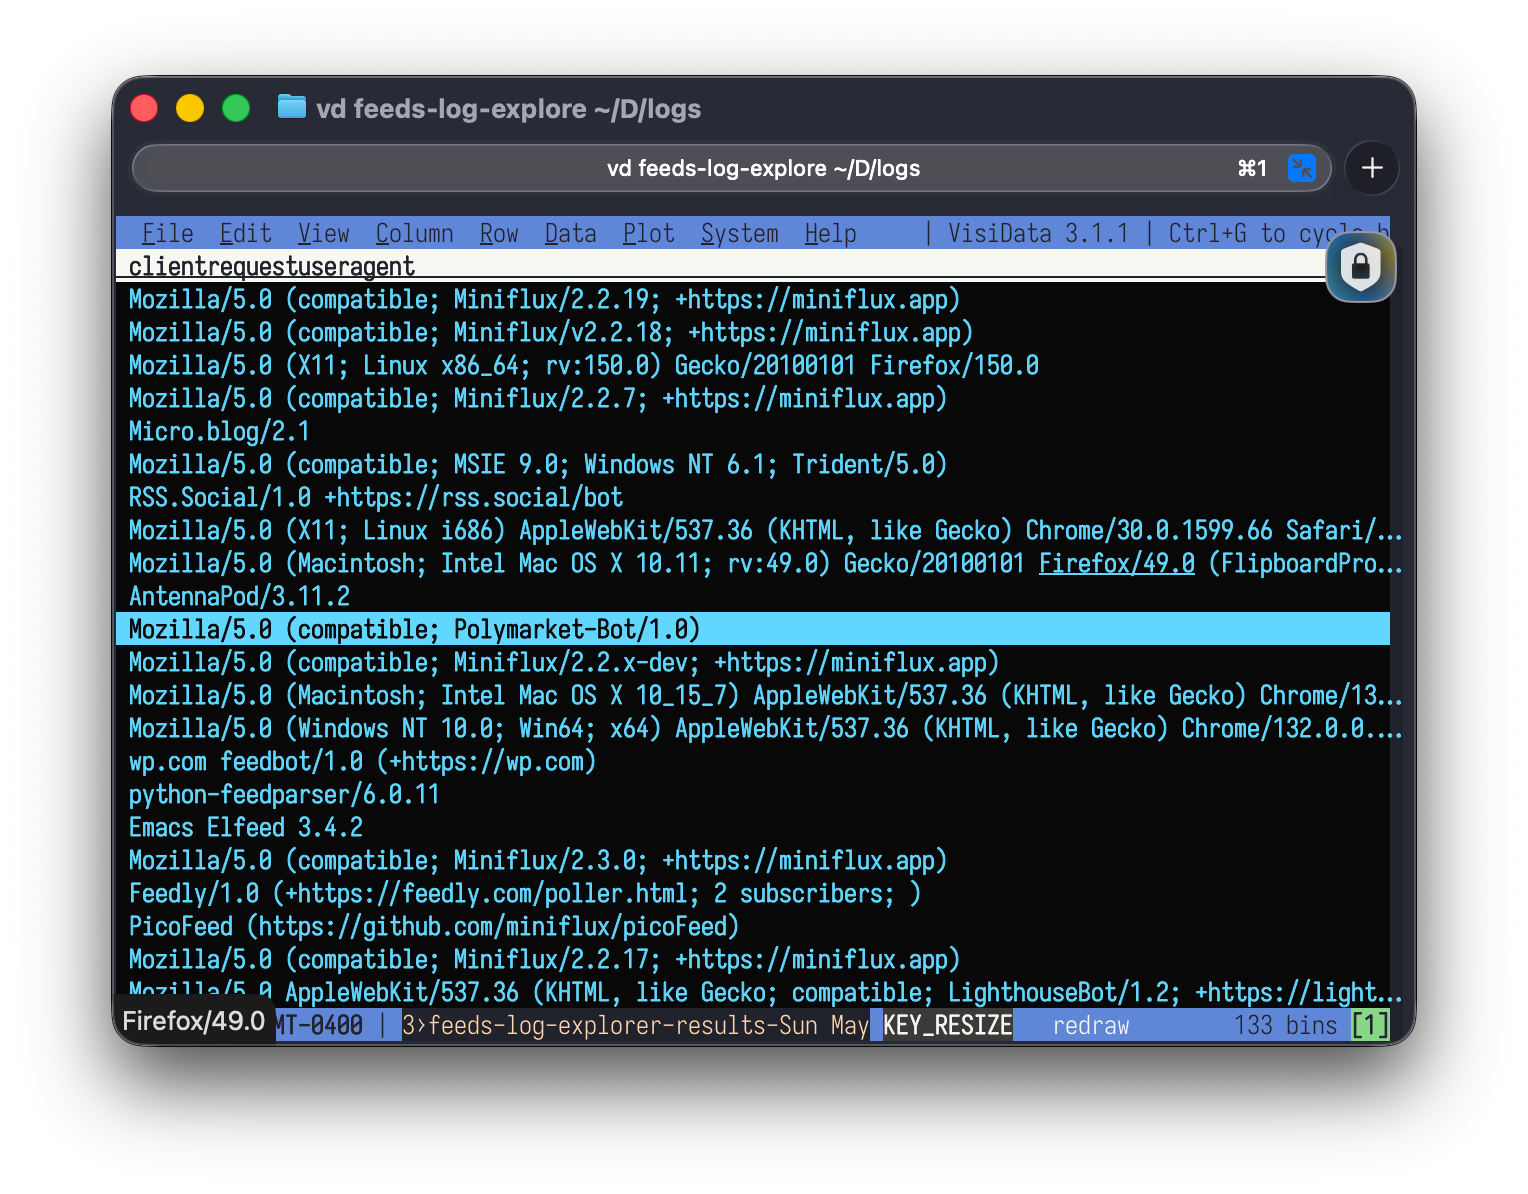Select the Feedly/1.0 poller row
1528x1194 pixels.
pyautogui.click(x=753, y=893)
